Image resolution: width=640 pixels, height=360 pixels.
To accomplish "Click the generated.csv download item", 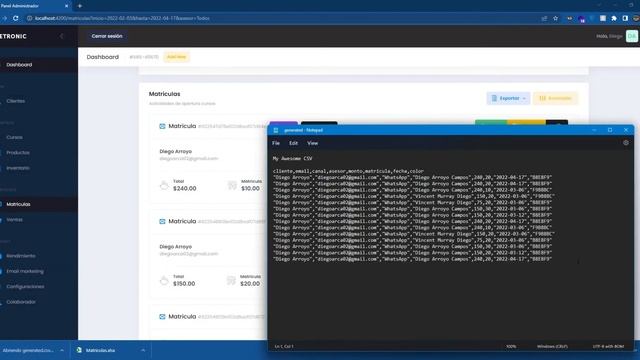I will [x=28, y=350].
